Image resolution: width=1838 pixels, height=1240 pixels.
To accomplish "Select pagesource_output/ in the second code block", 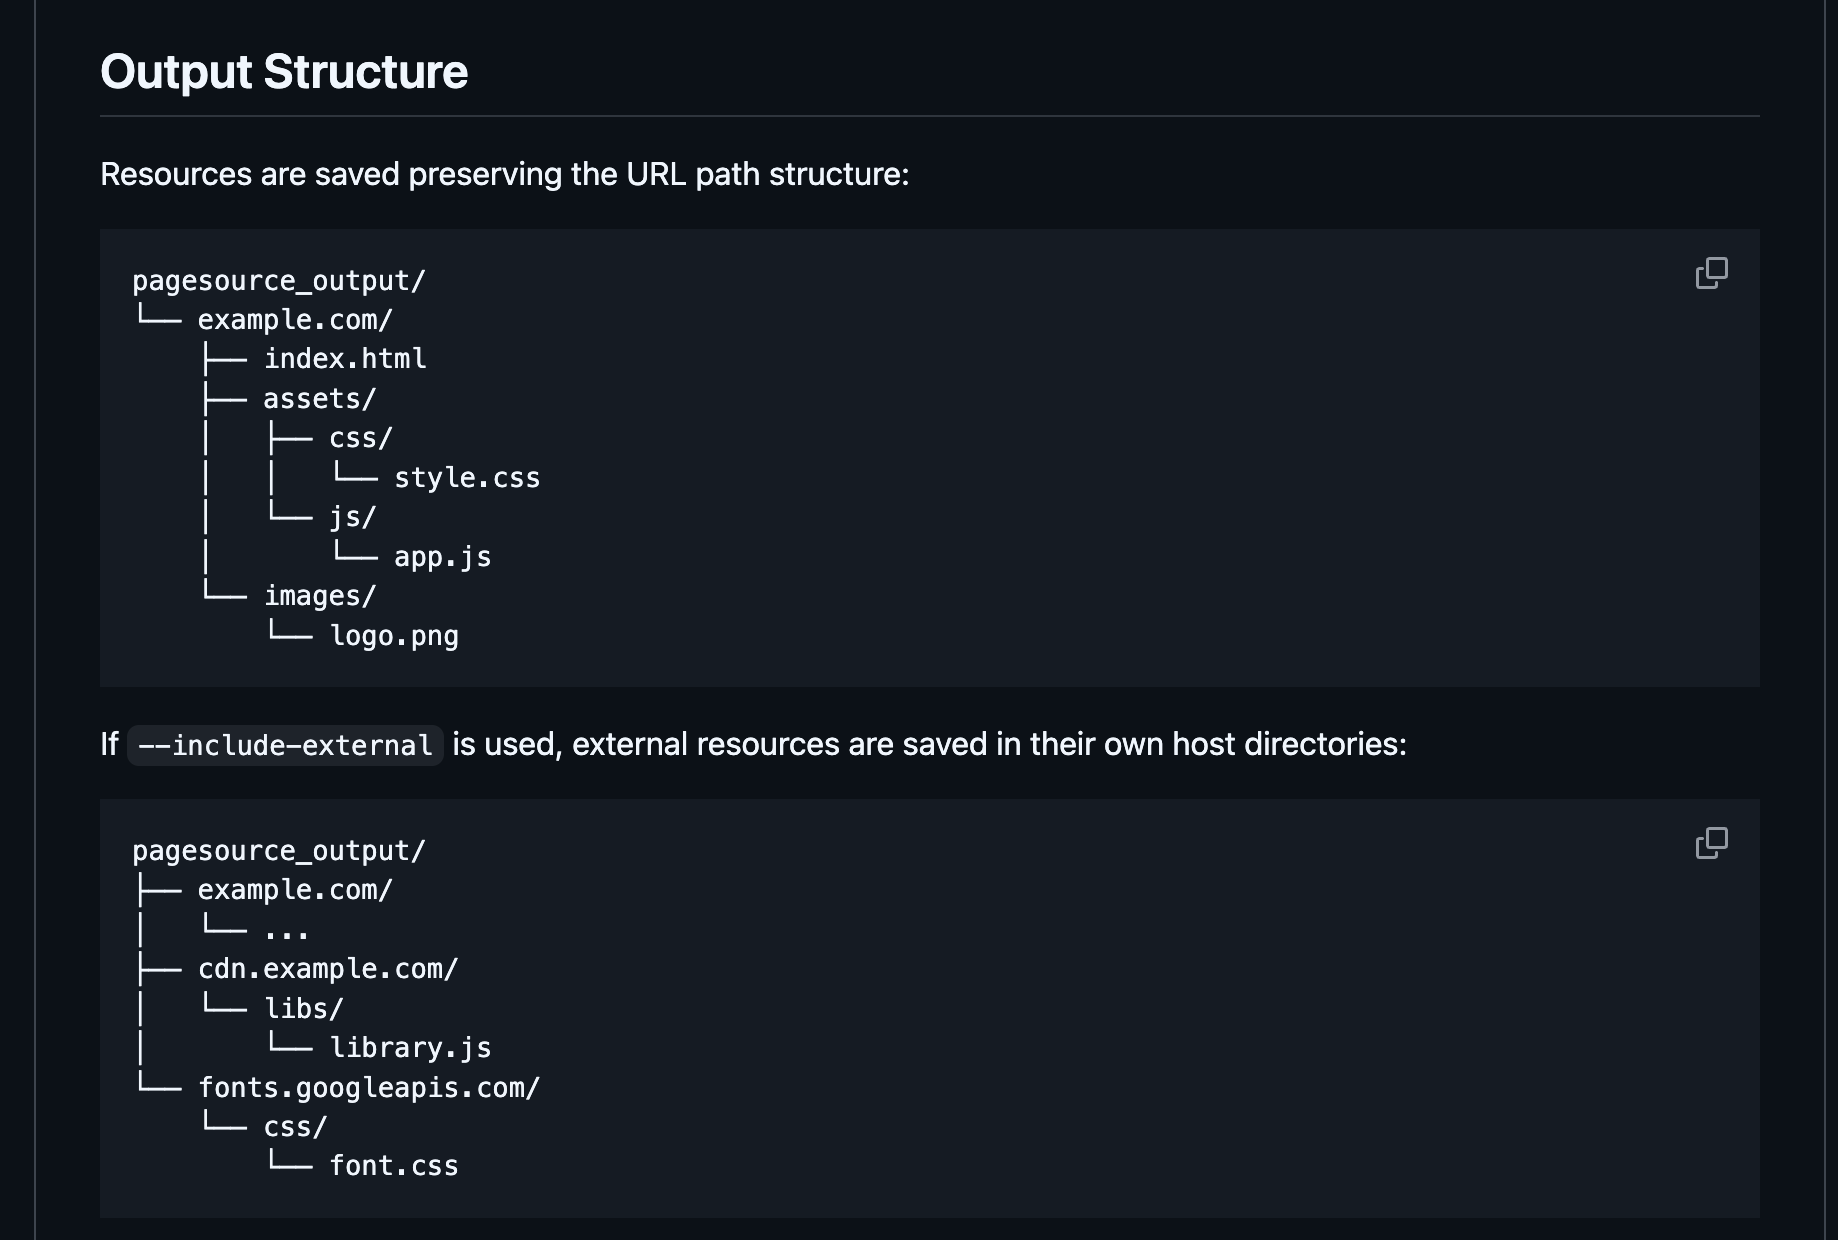I will 280,850.
